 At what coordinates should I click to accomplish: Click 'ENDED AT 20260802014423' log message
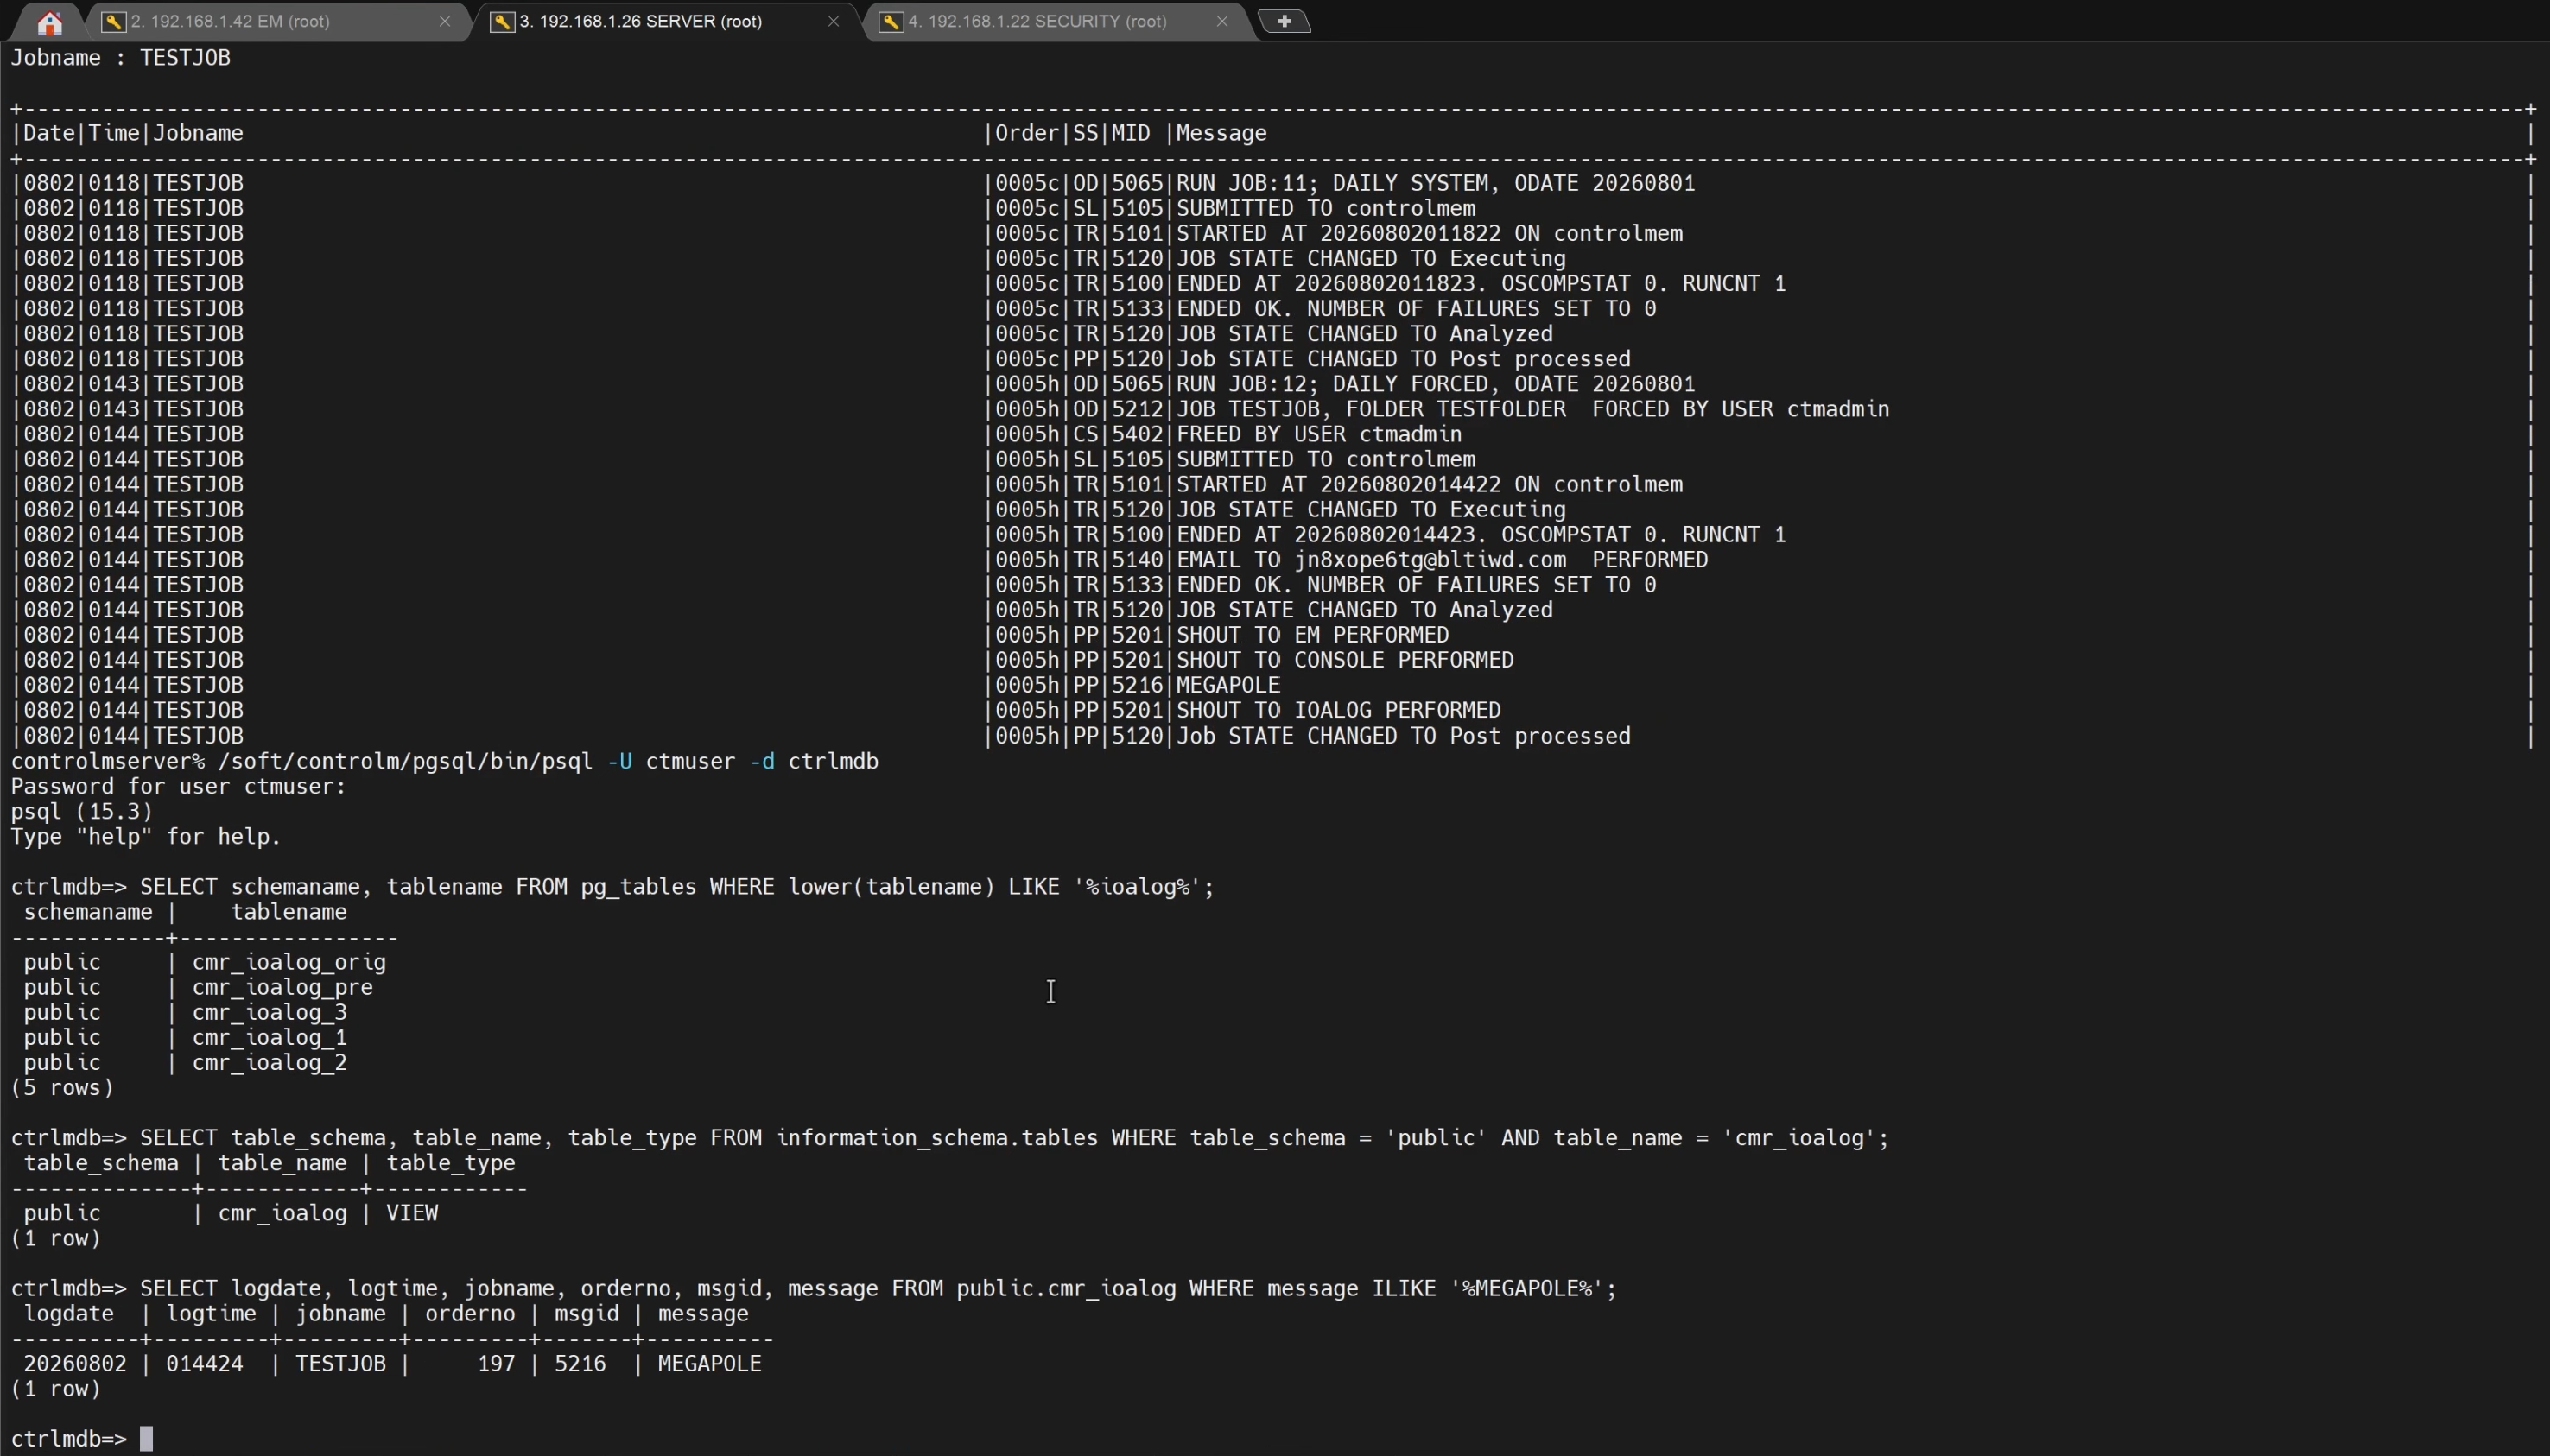click(x=1481, y=535)
